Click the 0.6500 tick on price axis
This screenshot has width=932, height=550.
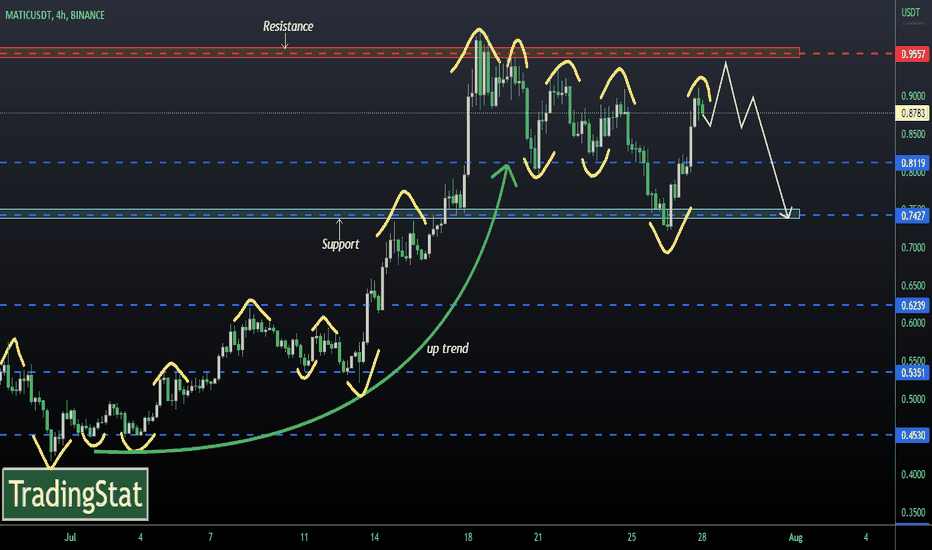coord(913,285)
